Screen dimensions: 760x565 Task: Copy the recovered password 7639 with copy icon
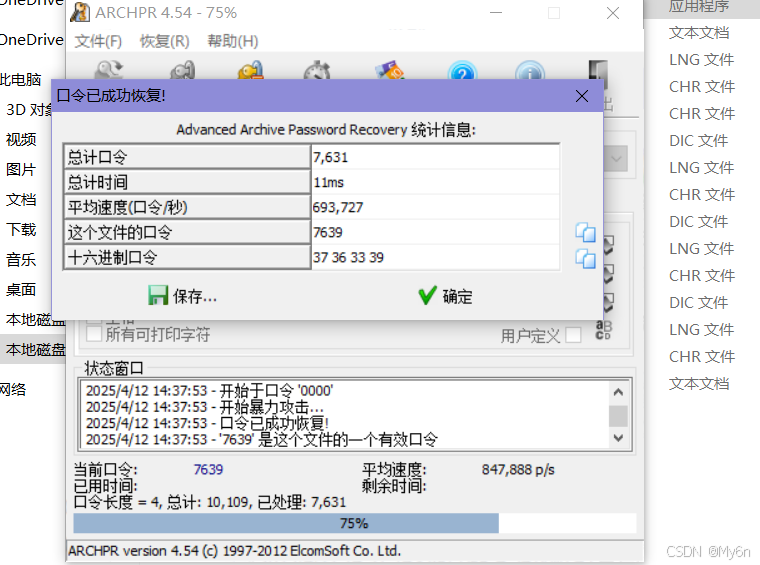[x=586, y=233]
